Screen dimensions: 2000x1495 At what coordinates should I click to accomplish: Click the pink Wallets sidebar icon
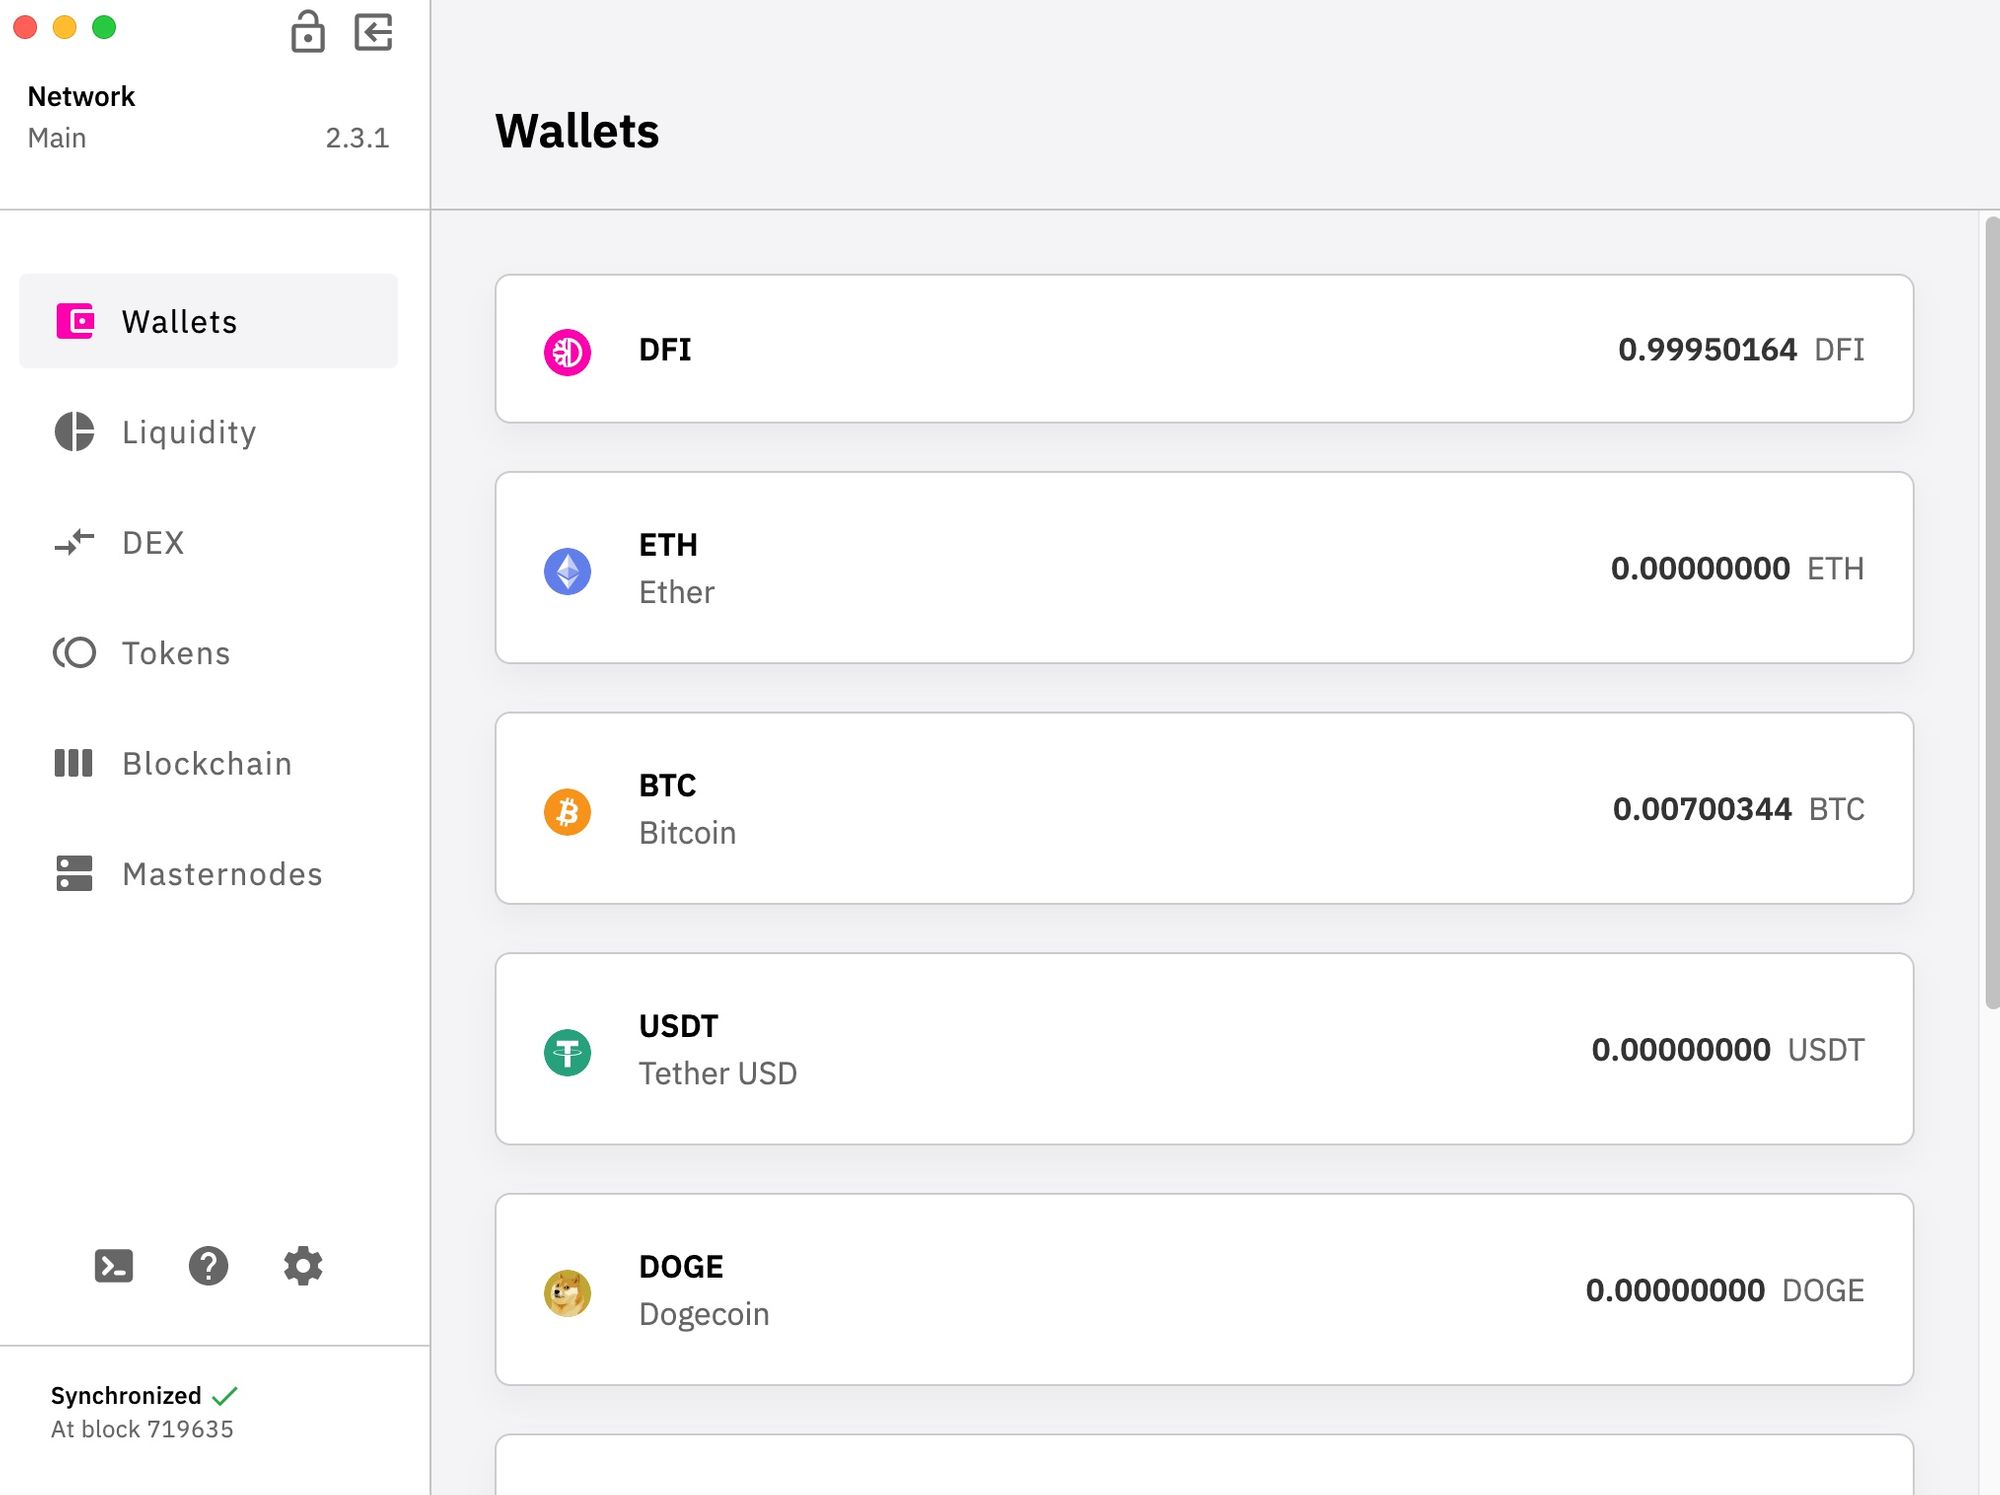(x=75, y=321)
